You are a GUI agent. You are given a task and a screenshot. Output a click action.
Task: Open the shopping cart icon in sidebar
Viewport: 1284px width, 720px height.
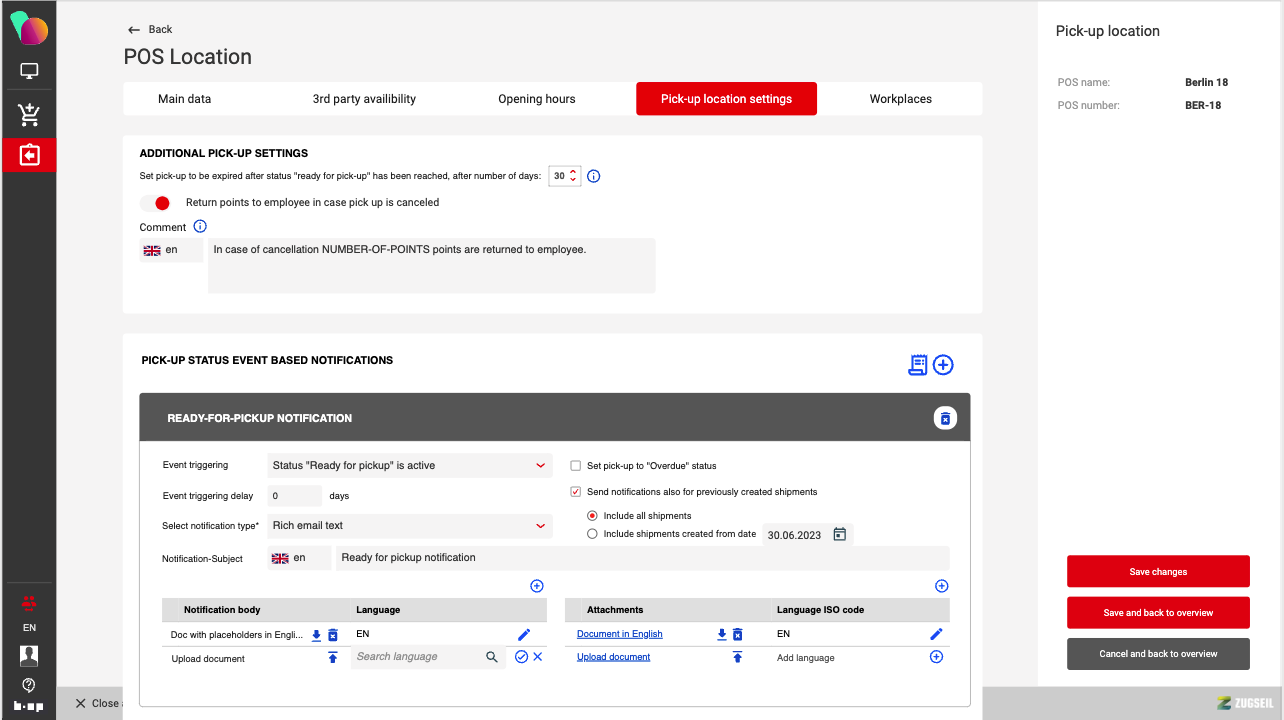[29, 115]
